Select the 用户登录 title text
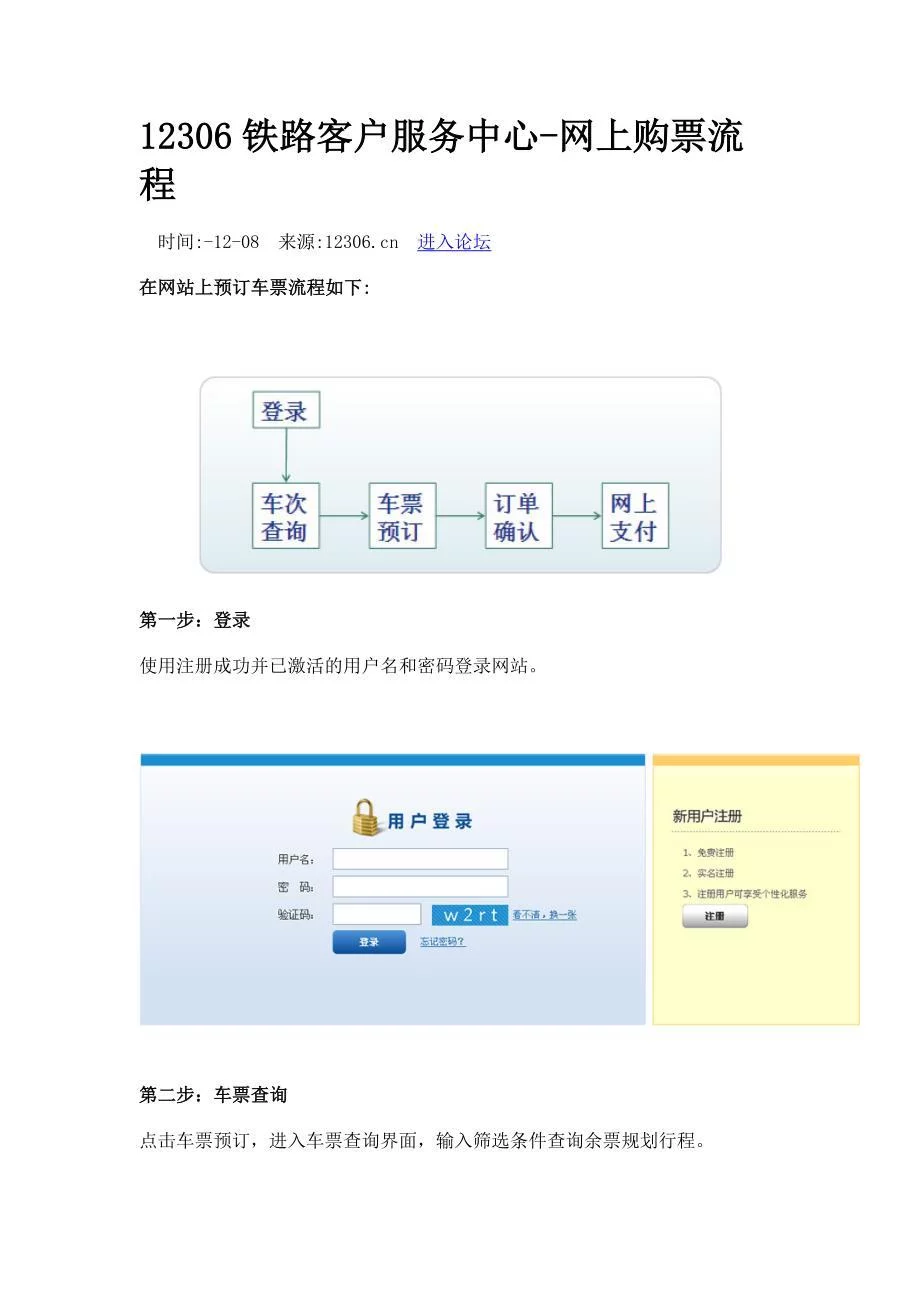Image resolution: width=920 pixels, height=1302 pixels. coord(429,821)
